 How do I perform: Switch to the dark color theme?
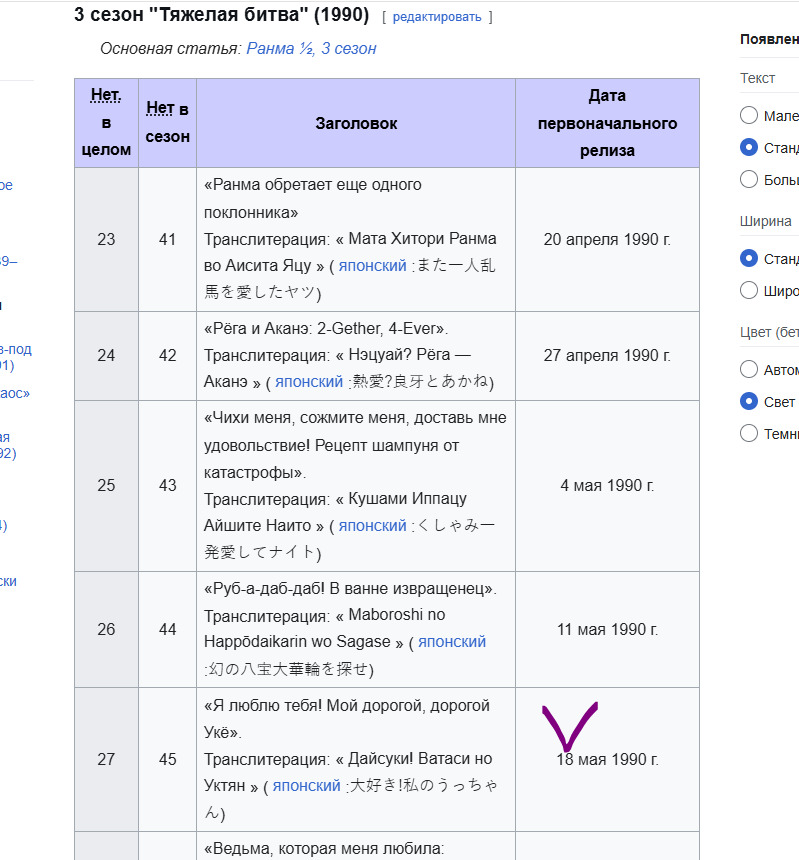pos(749,433)
